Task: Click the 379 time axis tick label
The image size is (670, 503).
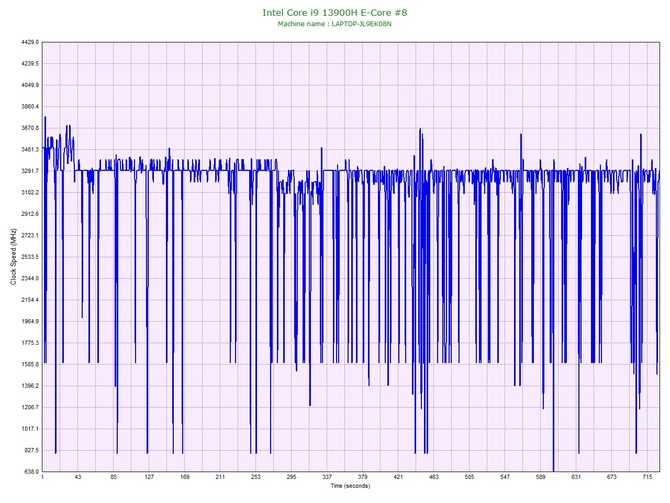Action: click(x=362, y=477)
